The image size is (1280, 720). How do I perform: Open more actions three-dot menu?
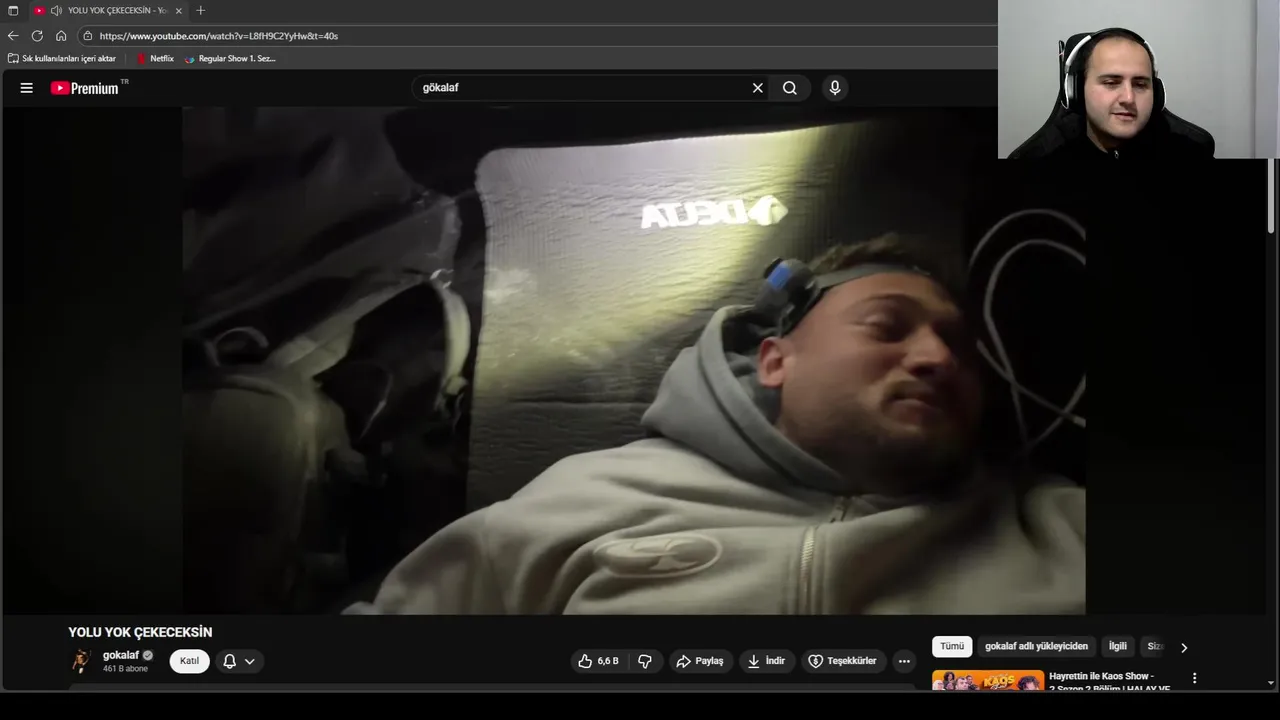click(904, 661)
